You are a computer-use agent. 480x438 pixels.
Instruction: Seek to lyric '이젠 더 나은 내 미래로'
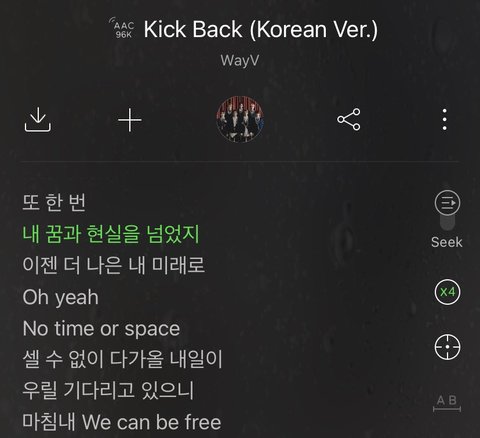point(113,265)
